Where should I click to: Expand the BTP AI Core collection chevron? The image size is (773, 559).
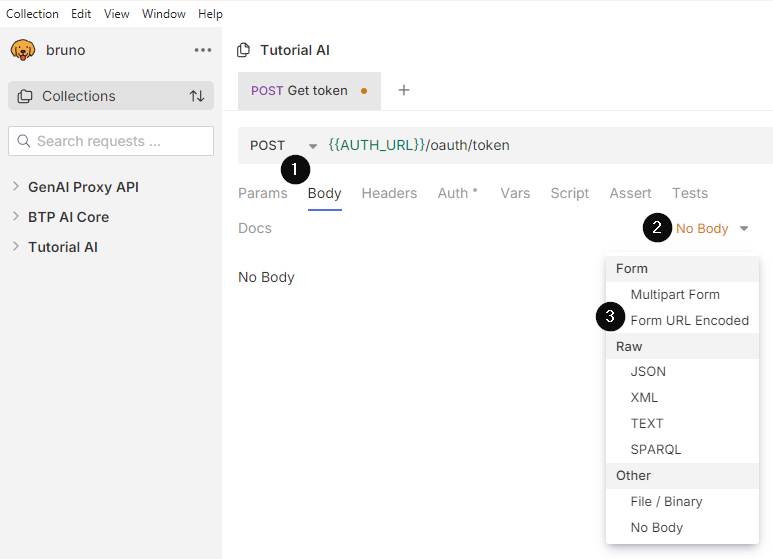click(16, 216)
